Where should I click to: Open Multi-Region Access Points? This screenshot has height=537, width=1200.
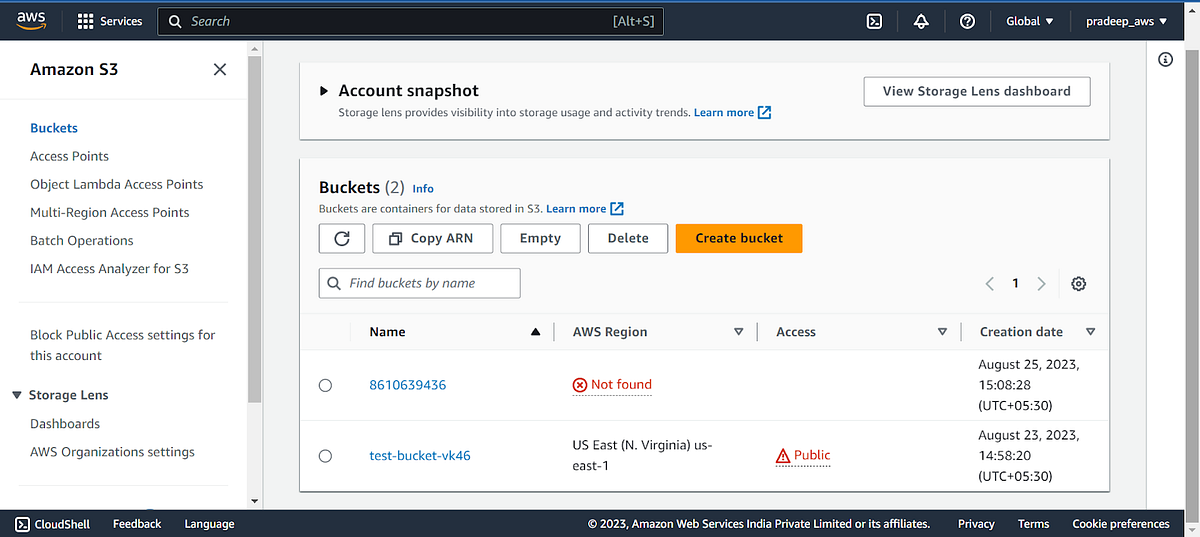tap(109, 212)
